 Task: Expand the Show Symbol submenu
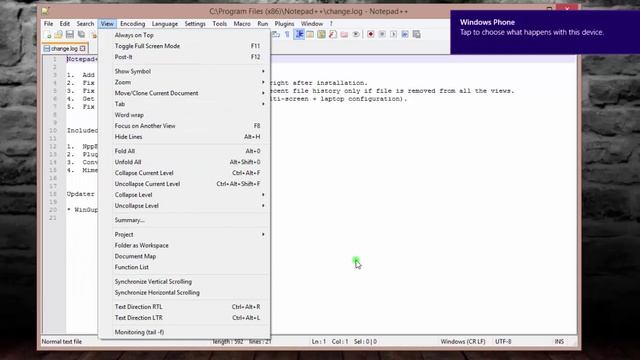click(184, 71)
